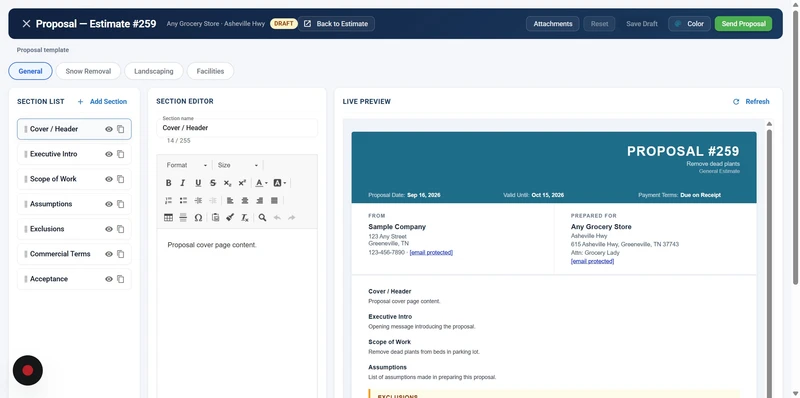Select Scope of Work in section list
This screenshot has height=398, width=800.
pos(74,179)
